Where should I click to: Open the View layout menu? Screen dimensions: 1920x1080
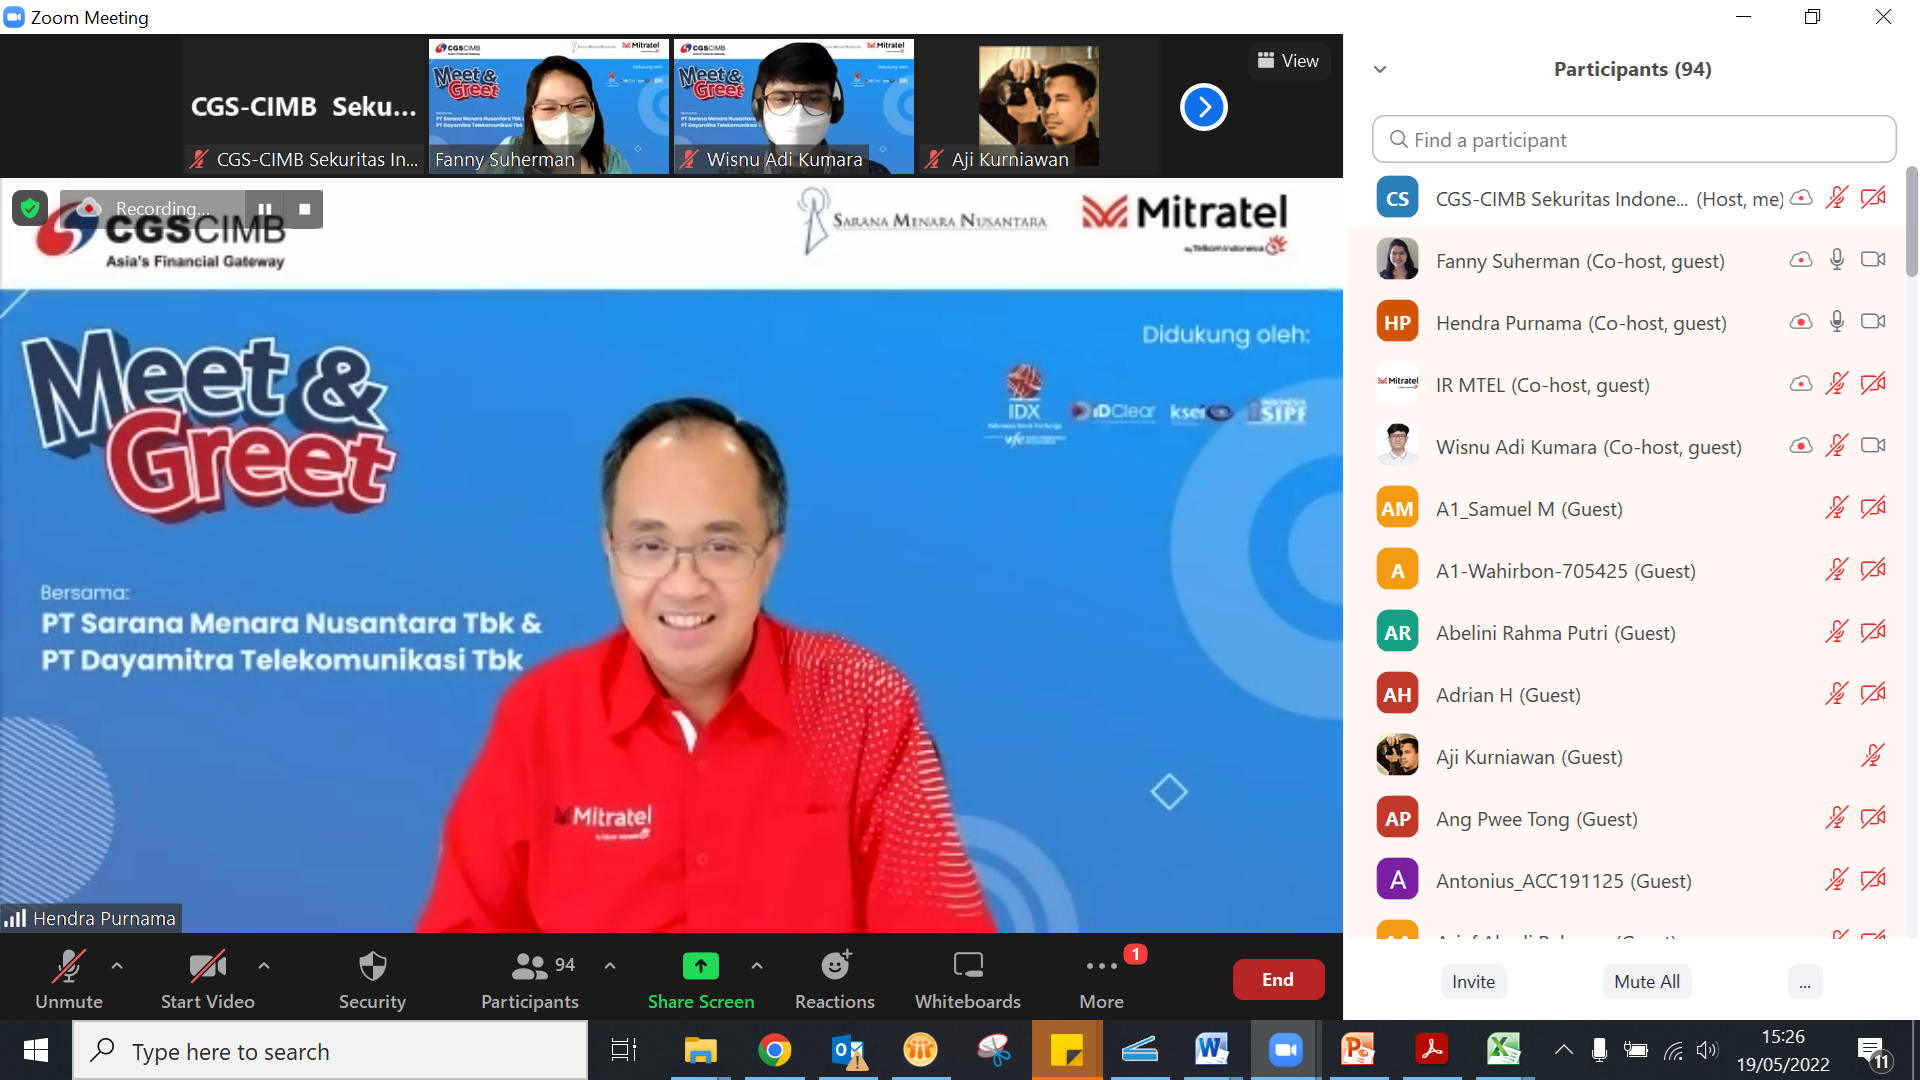pos(1288,61)
